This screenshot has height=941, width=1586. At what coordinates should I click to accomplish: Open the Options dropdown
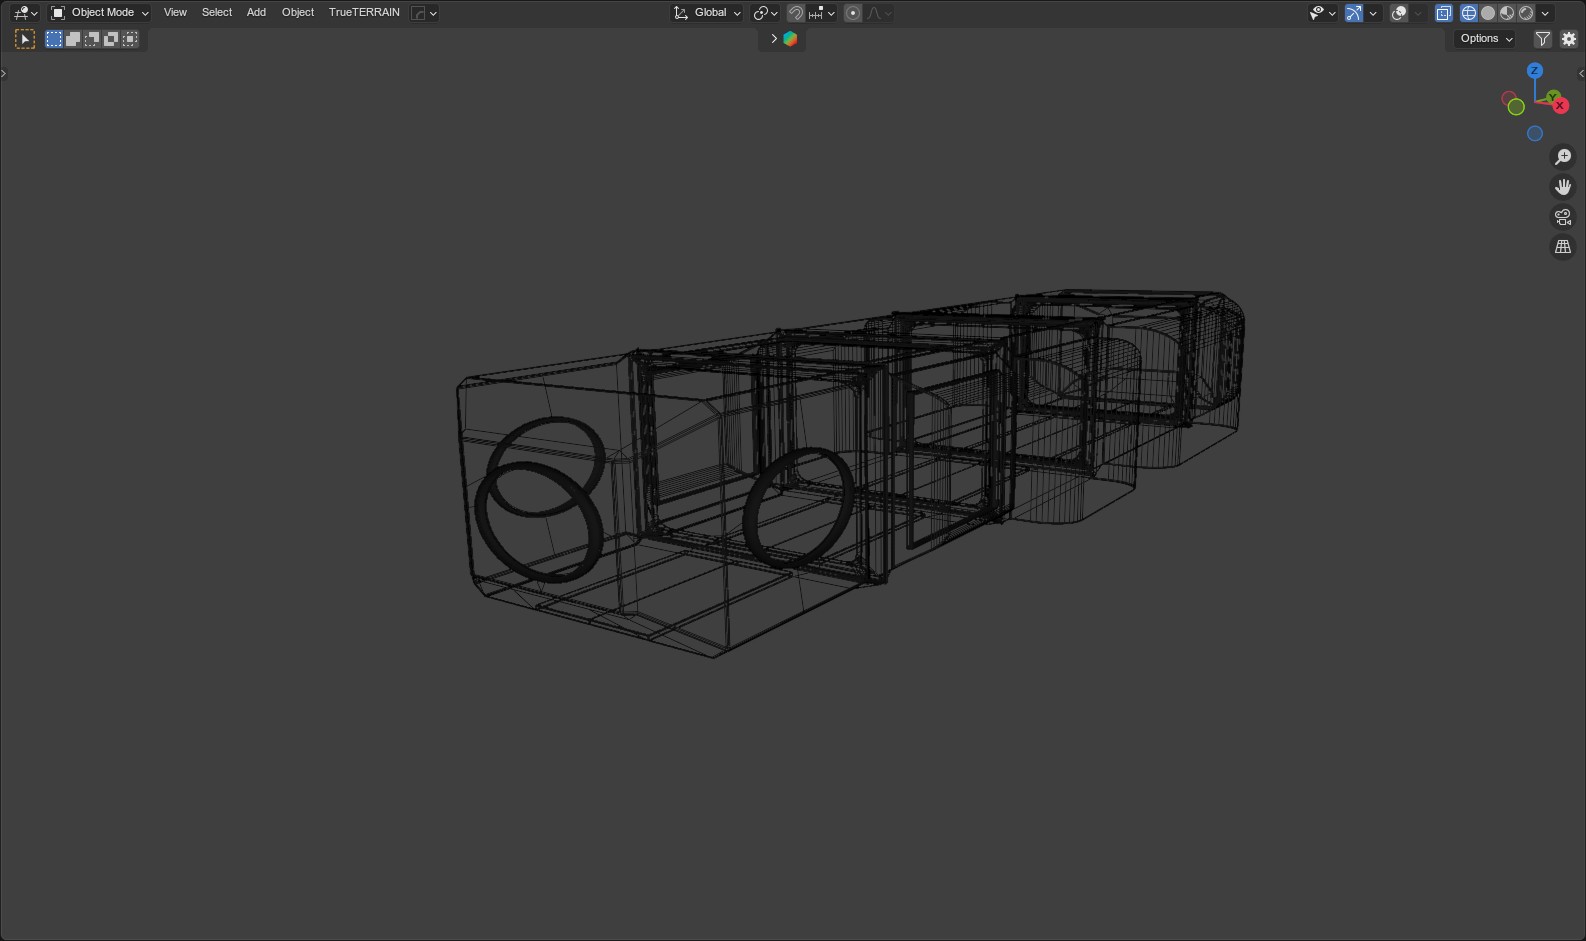[x=1486, y=39]
